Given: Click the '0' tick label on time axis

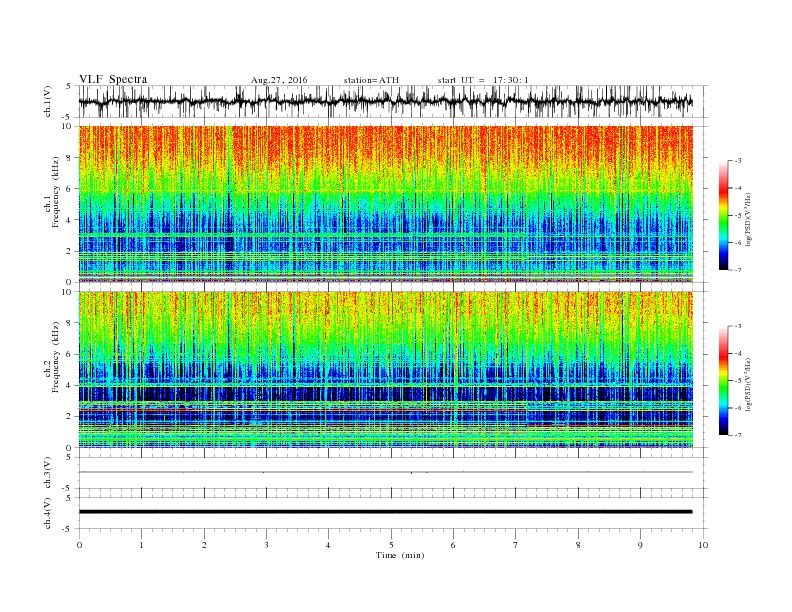Looking at the screenshot, I should coord(79,545).
